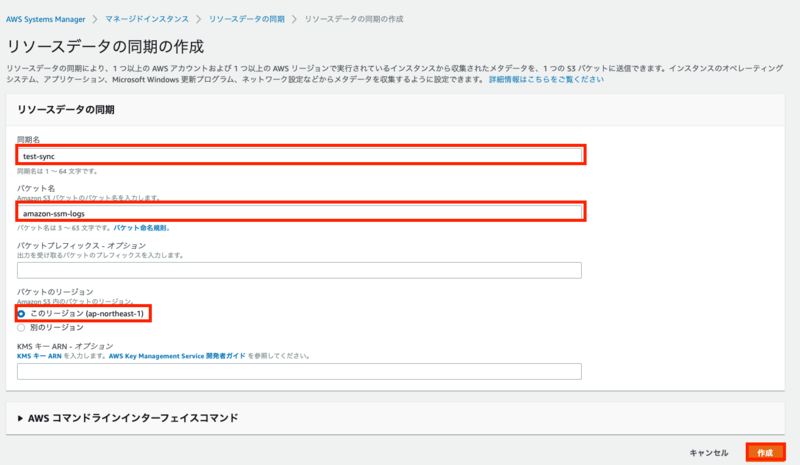This screenshot has height=465, width=800.
Task: Click the バケット名 field with amazon-ssm-logs
Action: [x=300, y=213]
